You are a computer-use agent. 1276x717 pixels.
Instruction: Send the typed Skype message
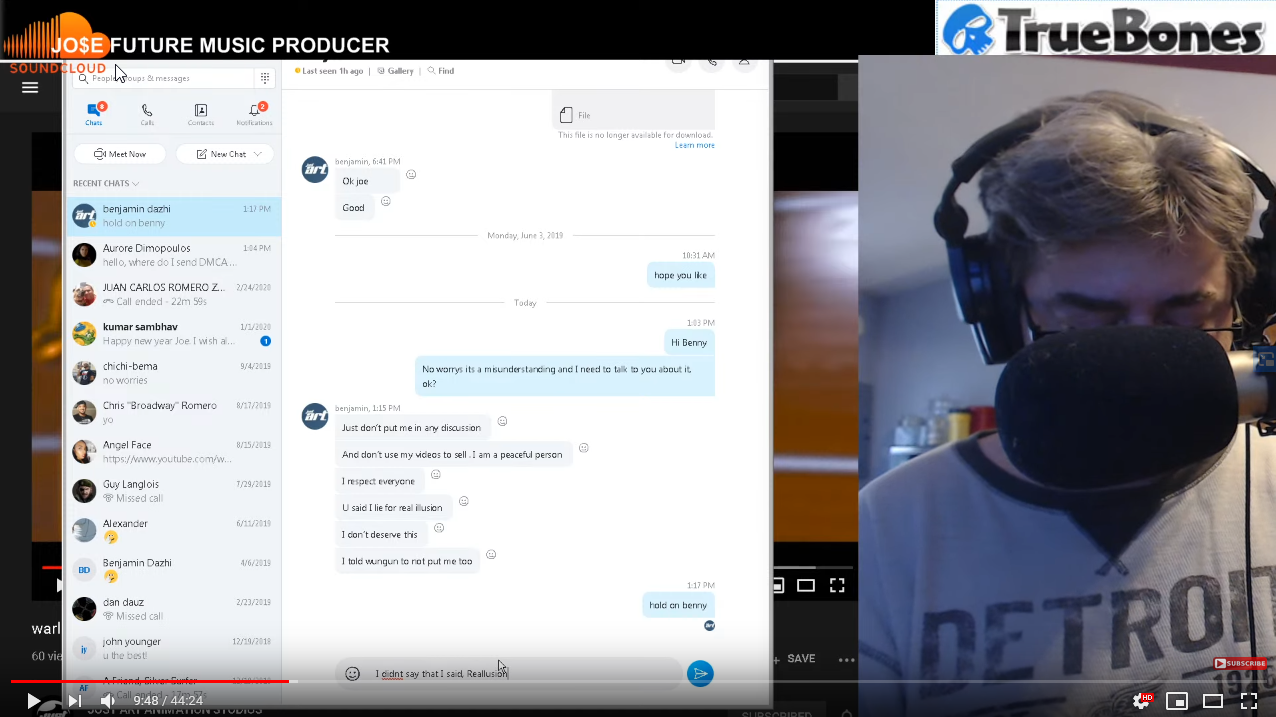click(x=700, y=673)
